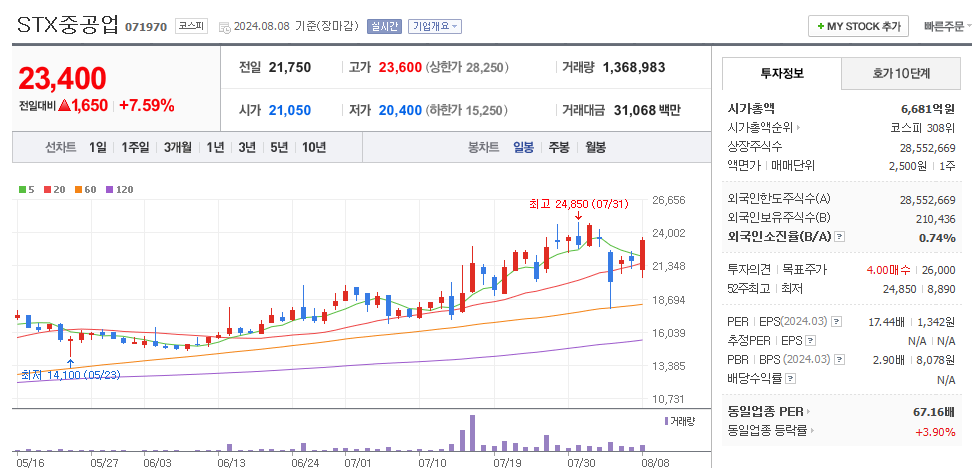Click the tallest volume bar near 07/10

point(472,433)
